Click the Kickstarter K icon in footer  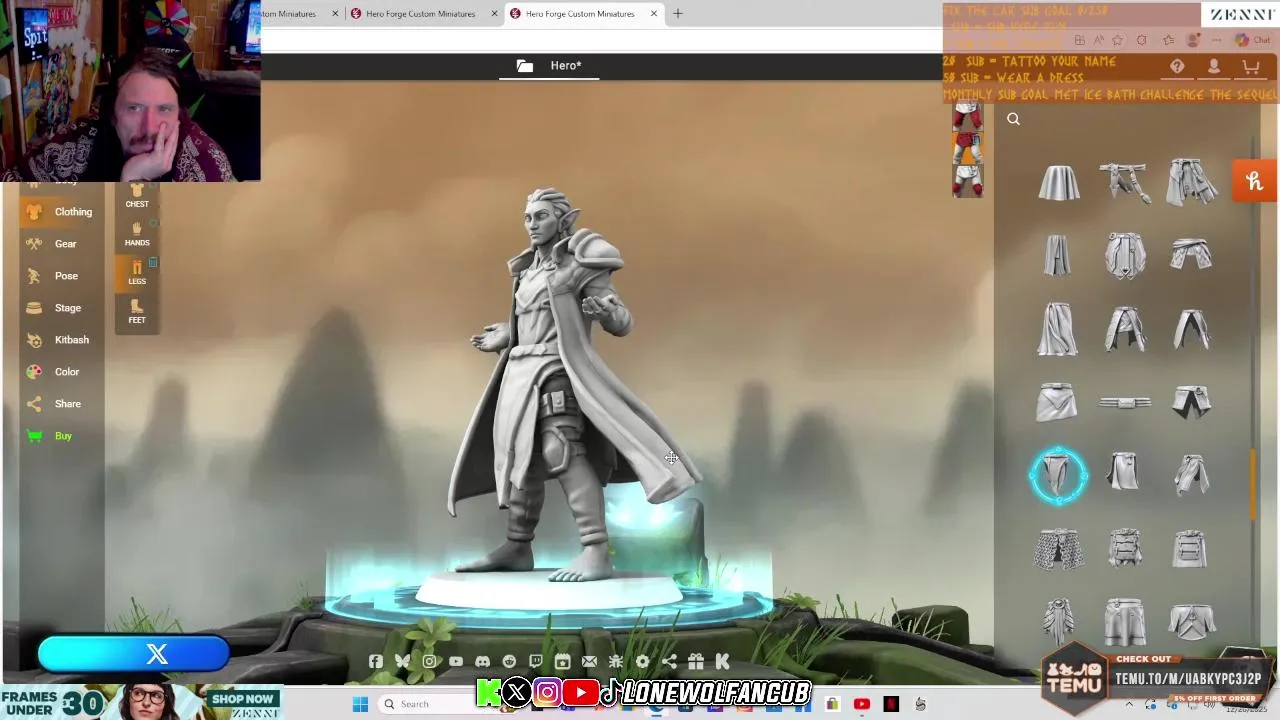point(722,661)
